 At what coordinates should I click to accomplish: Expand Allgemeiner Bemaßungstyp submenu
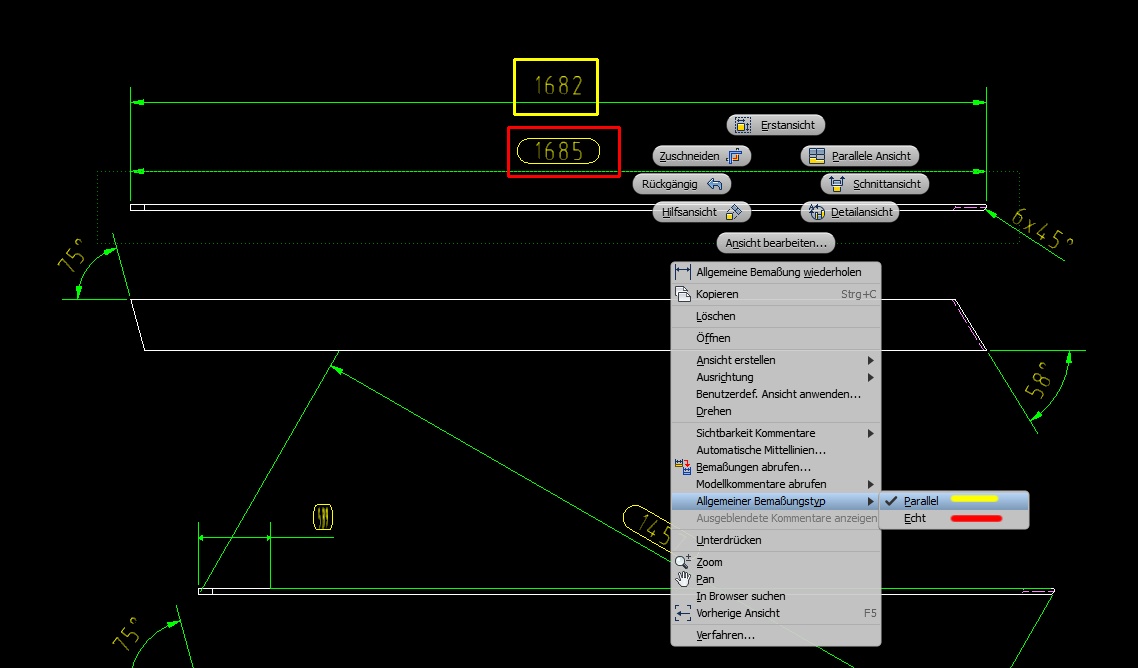[776, 501]
